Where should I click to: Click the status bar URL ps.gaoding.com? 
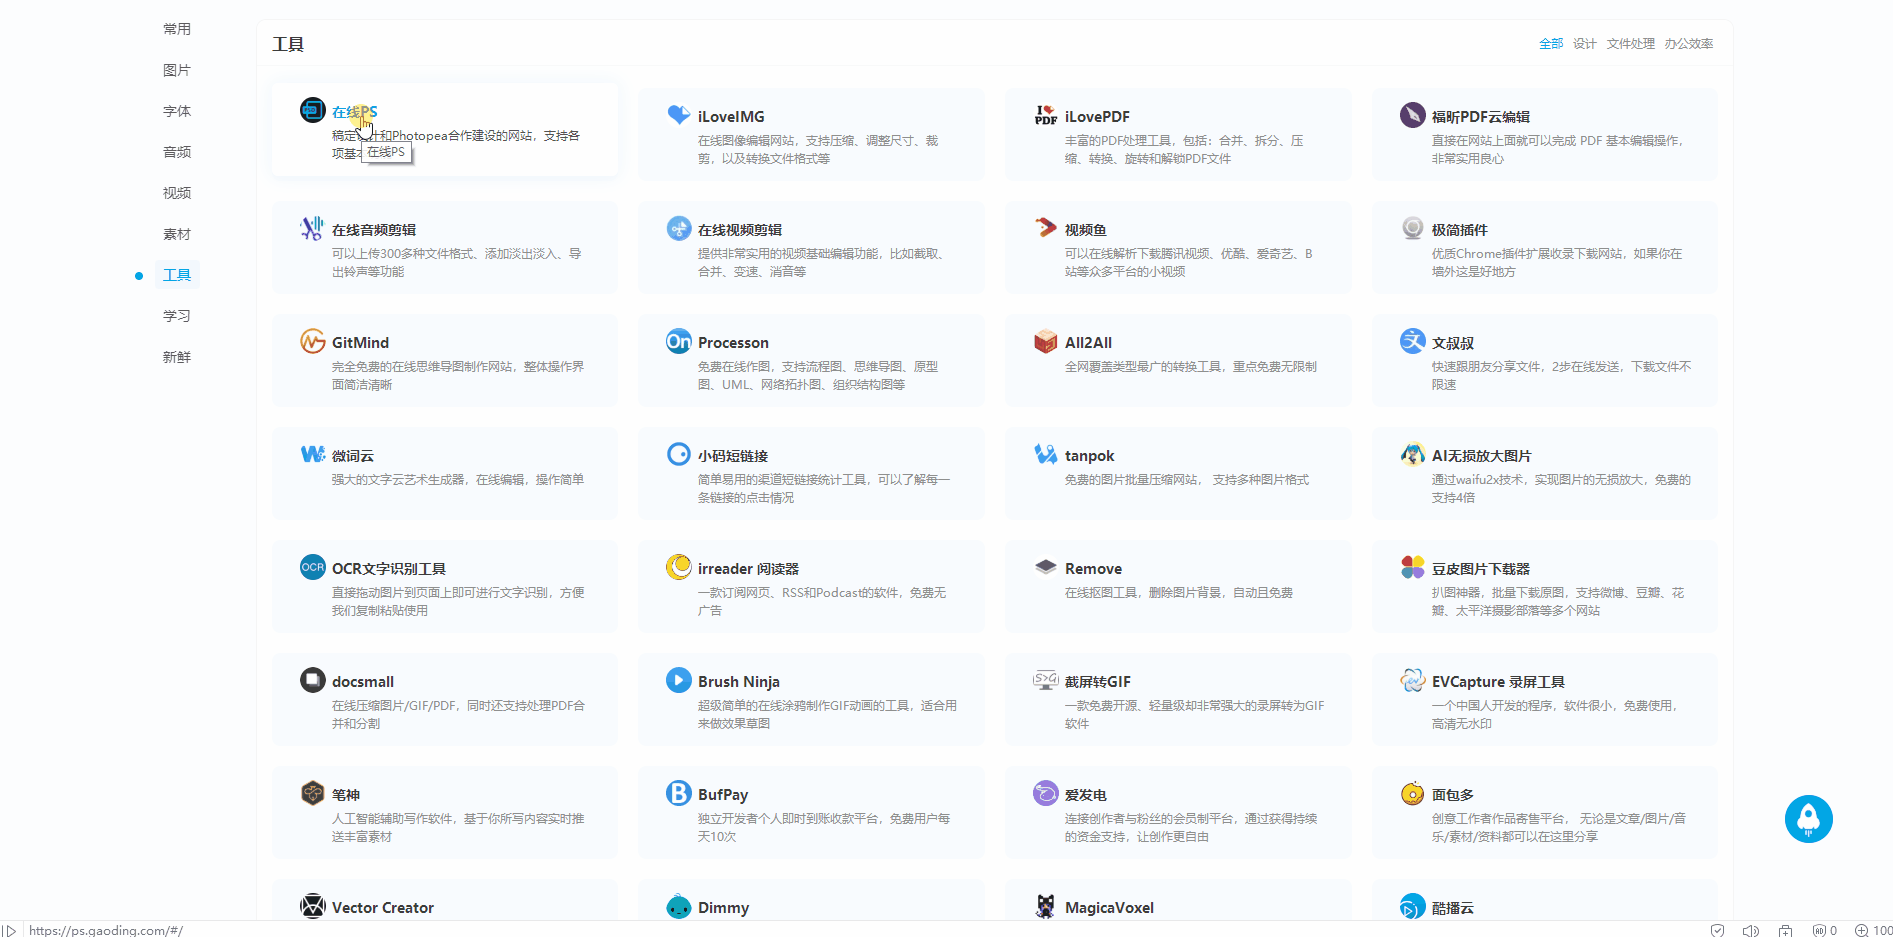point(106,930)
